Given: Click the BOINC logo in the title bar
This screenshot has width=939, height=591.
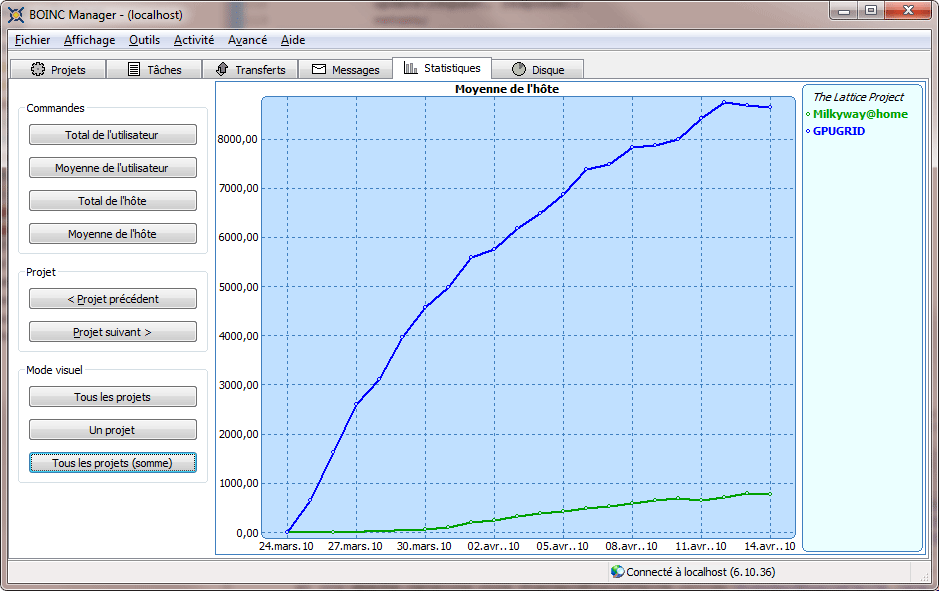Looking at the screenshot, I should coord(15,14).
